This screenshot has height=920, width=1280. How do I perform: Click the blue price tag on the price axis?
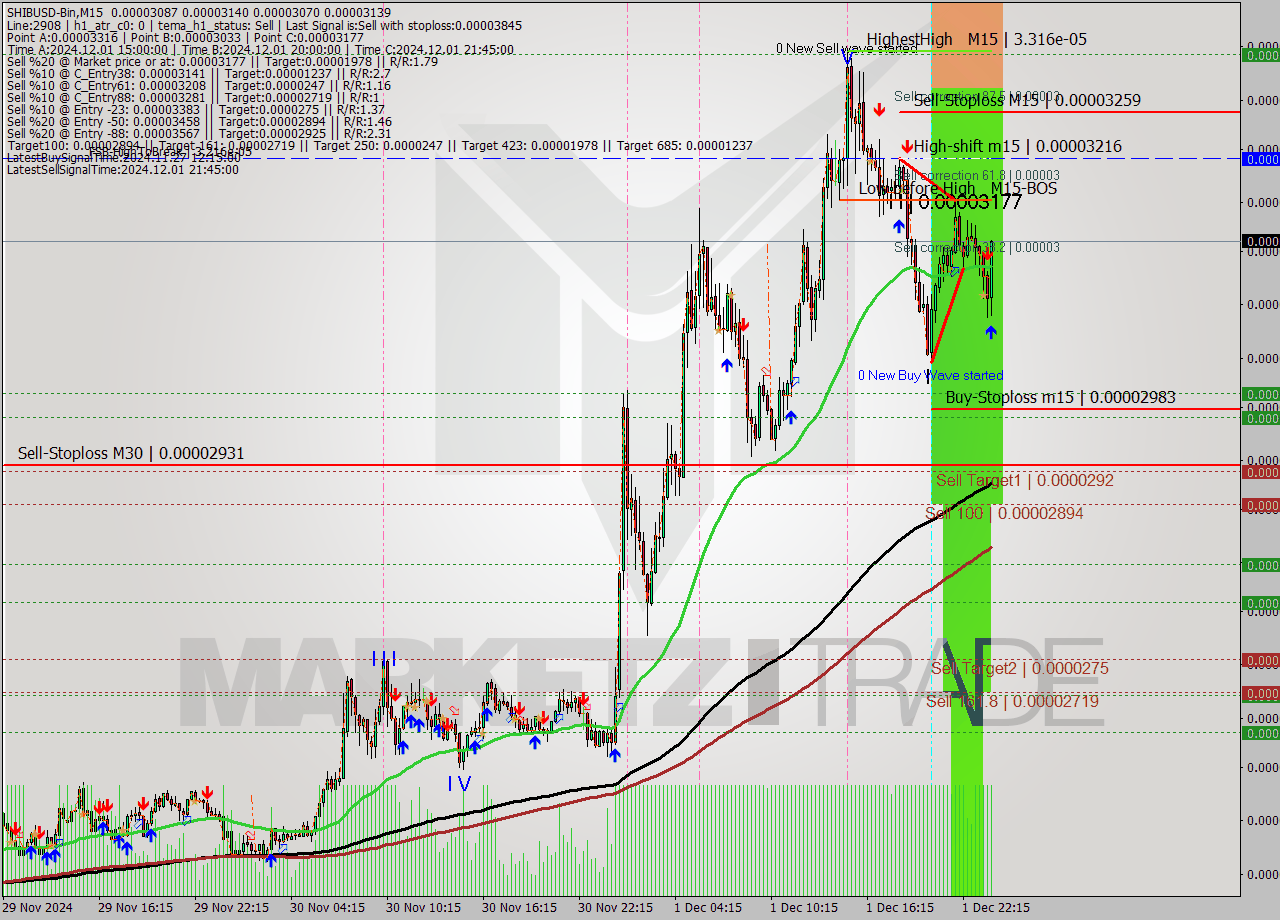(1261, 158)
